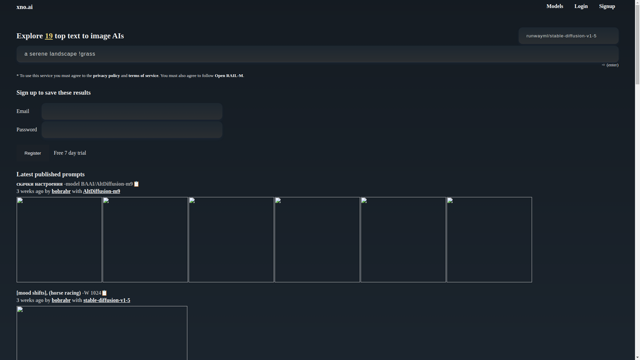Open the fifth image of the AltDiffusion-m9 prompt
The image size is (640, 360).
403,240
